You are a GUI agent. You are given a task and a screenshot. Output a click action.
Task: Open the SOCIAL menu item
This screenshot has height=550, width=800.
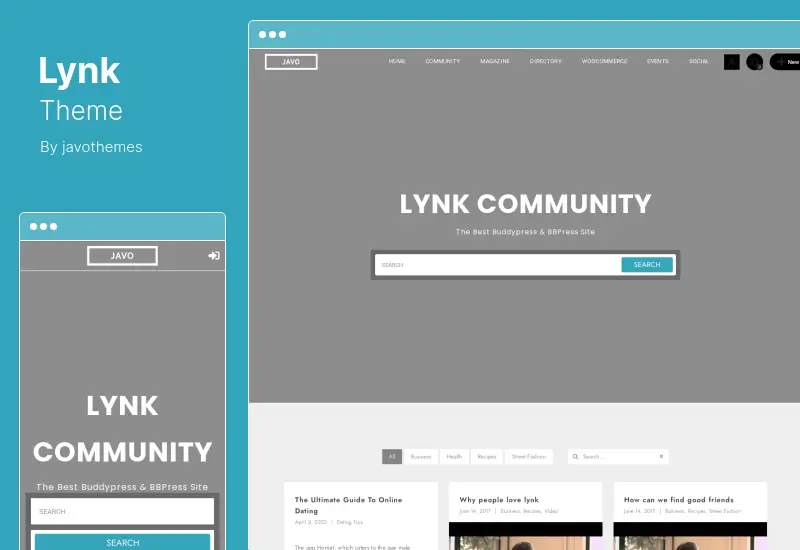click(698, 61)
